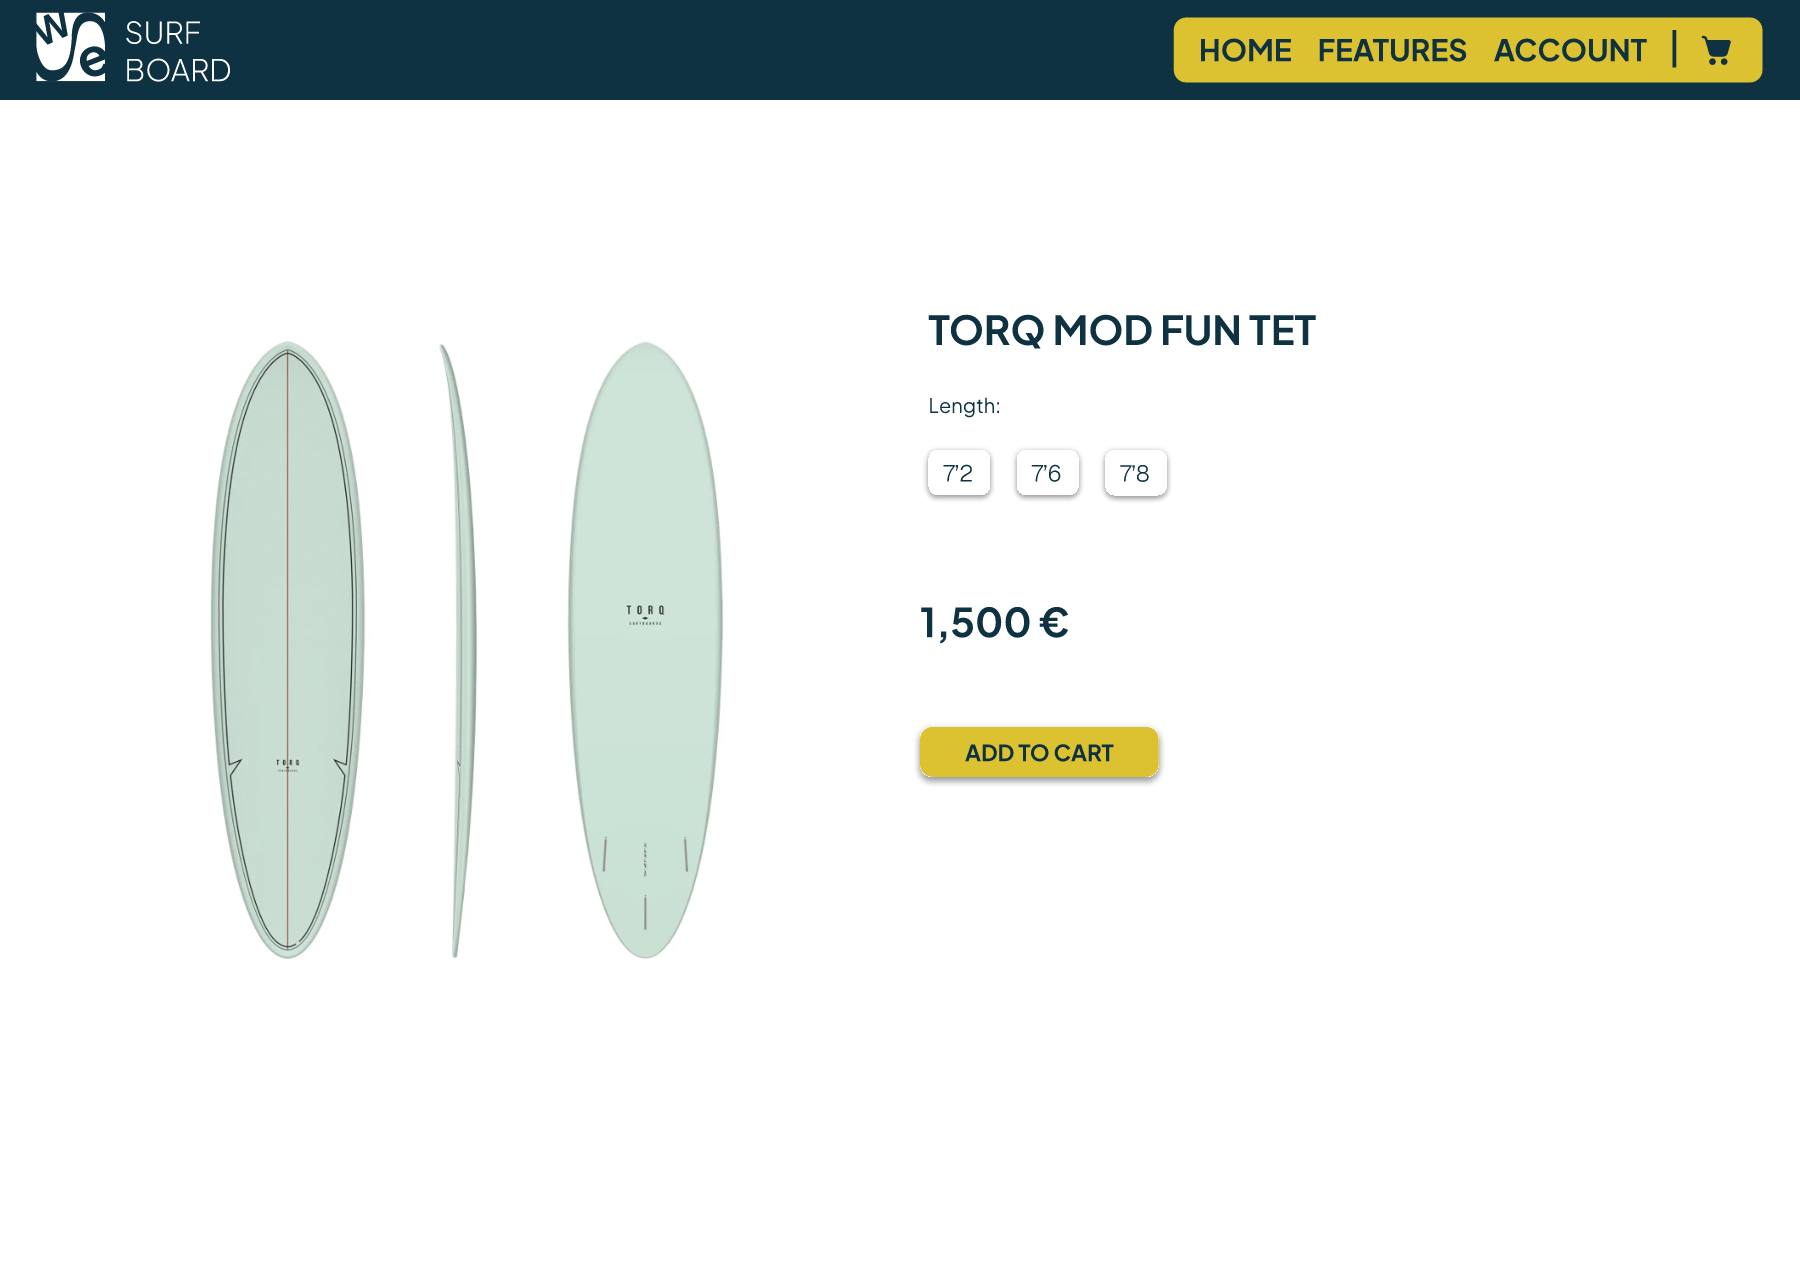Choose the 7'8 board length
Viewport: 1800px width, 1280px height.
pos(1135,473)
